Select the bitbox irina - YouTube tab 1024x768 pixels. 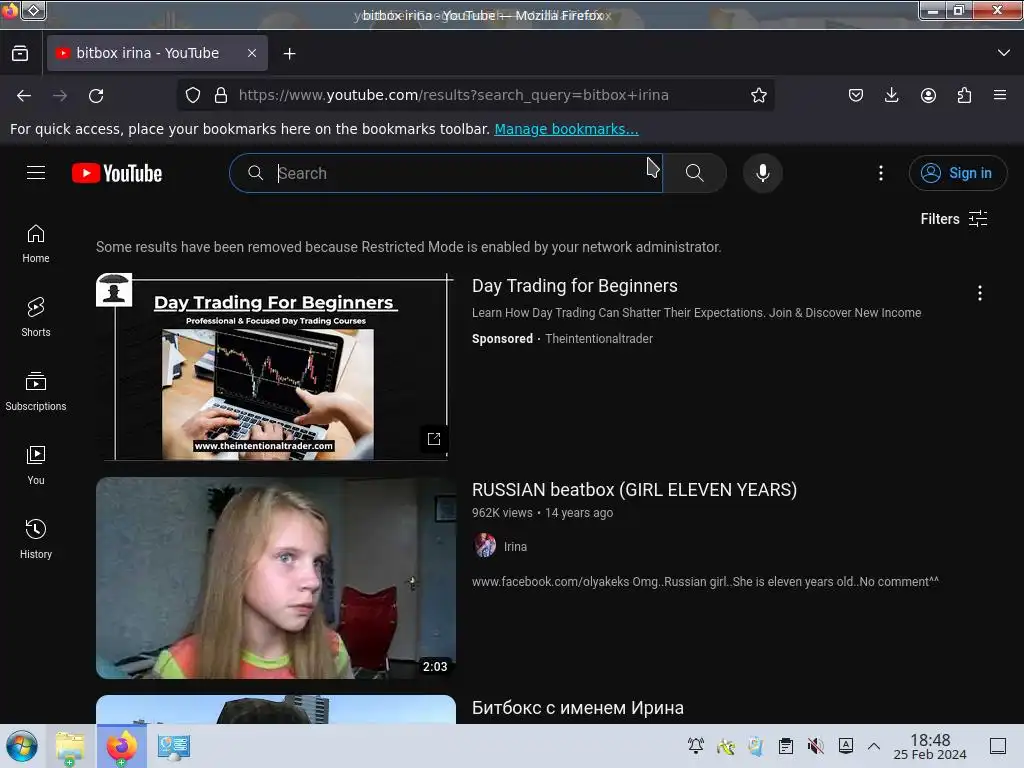pyautogui.click(x=157, y=53)
